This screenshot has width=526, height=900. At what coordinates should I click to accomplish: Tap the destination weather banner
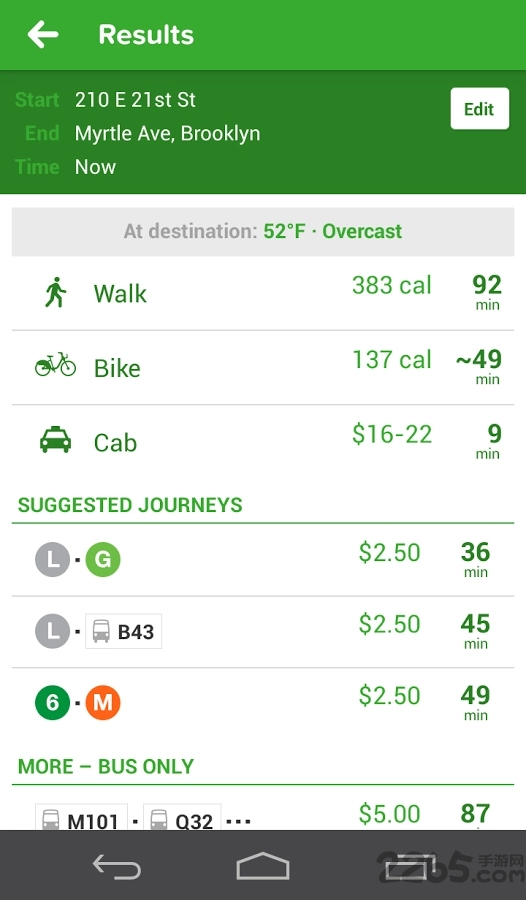point(263,231)
